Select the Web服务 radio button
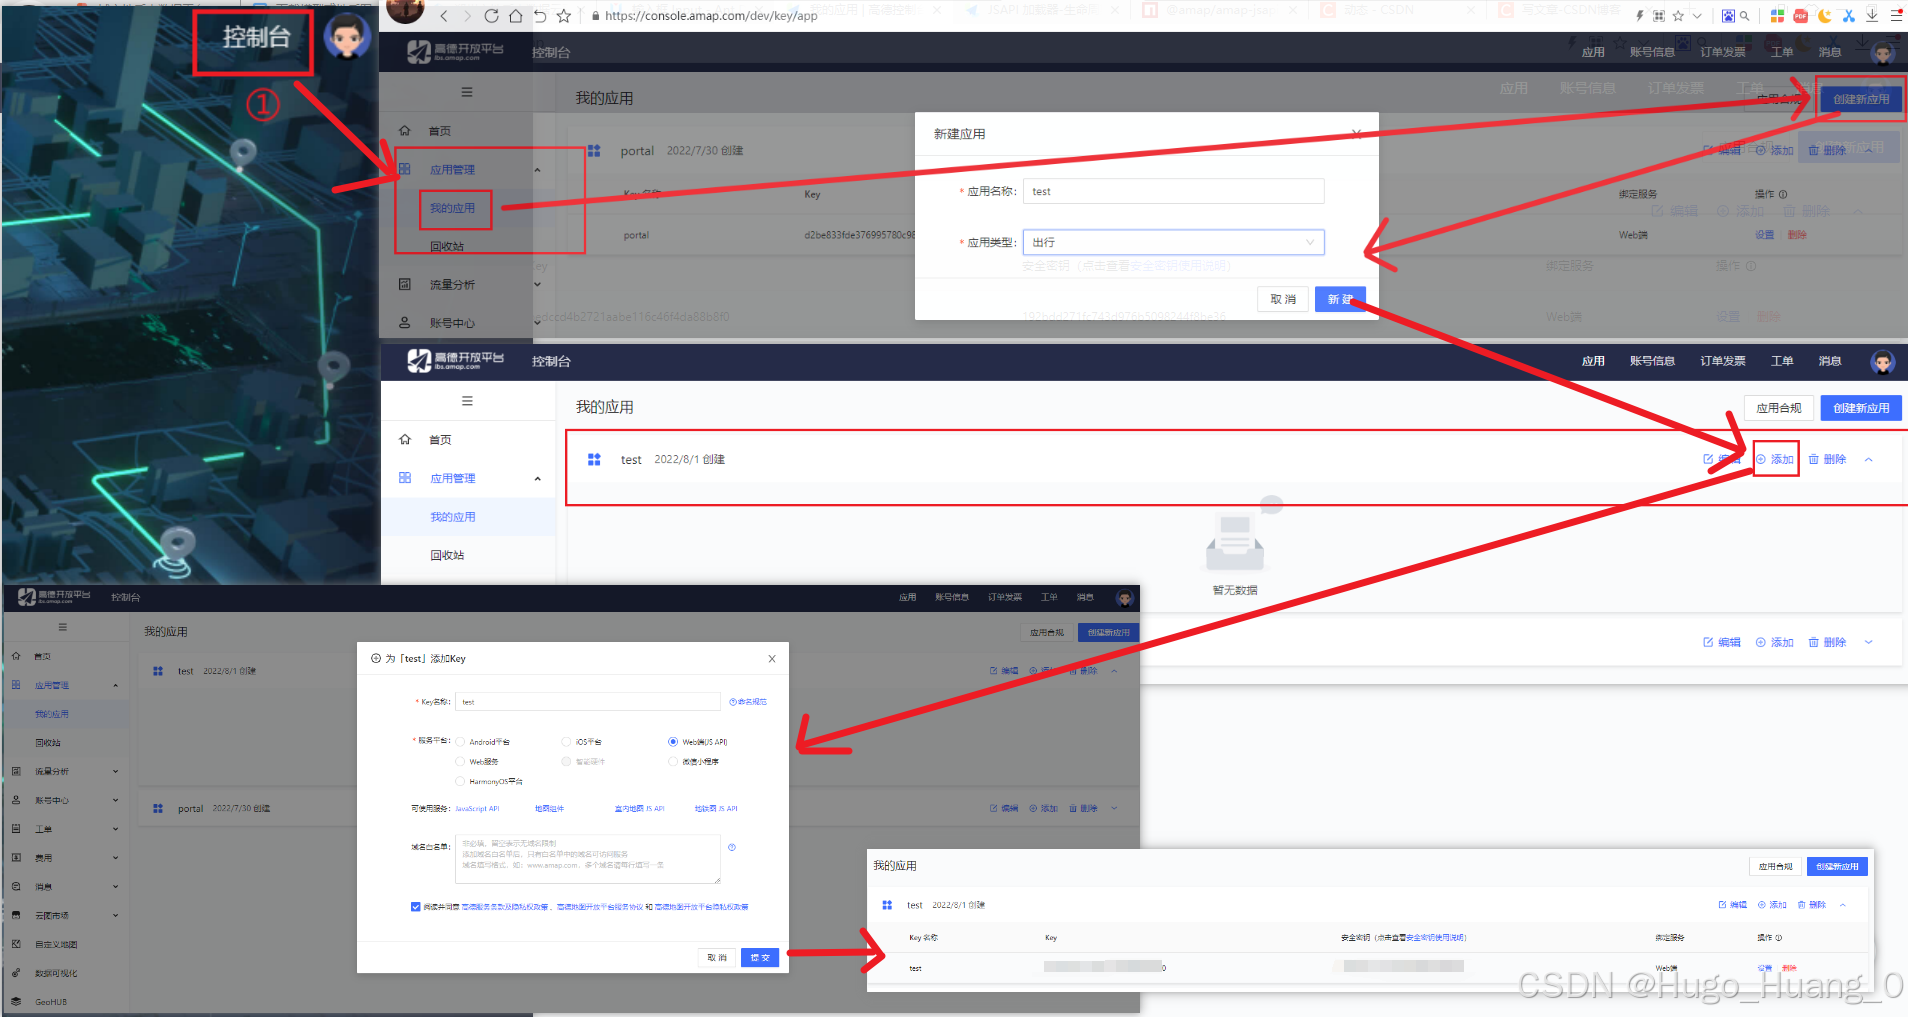Image resolution: width=1908 pixels, height=1017 pixels. (x=460, y=762)
